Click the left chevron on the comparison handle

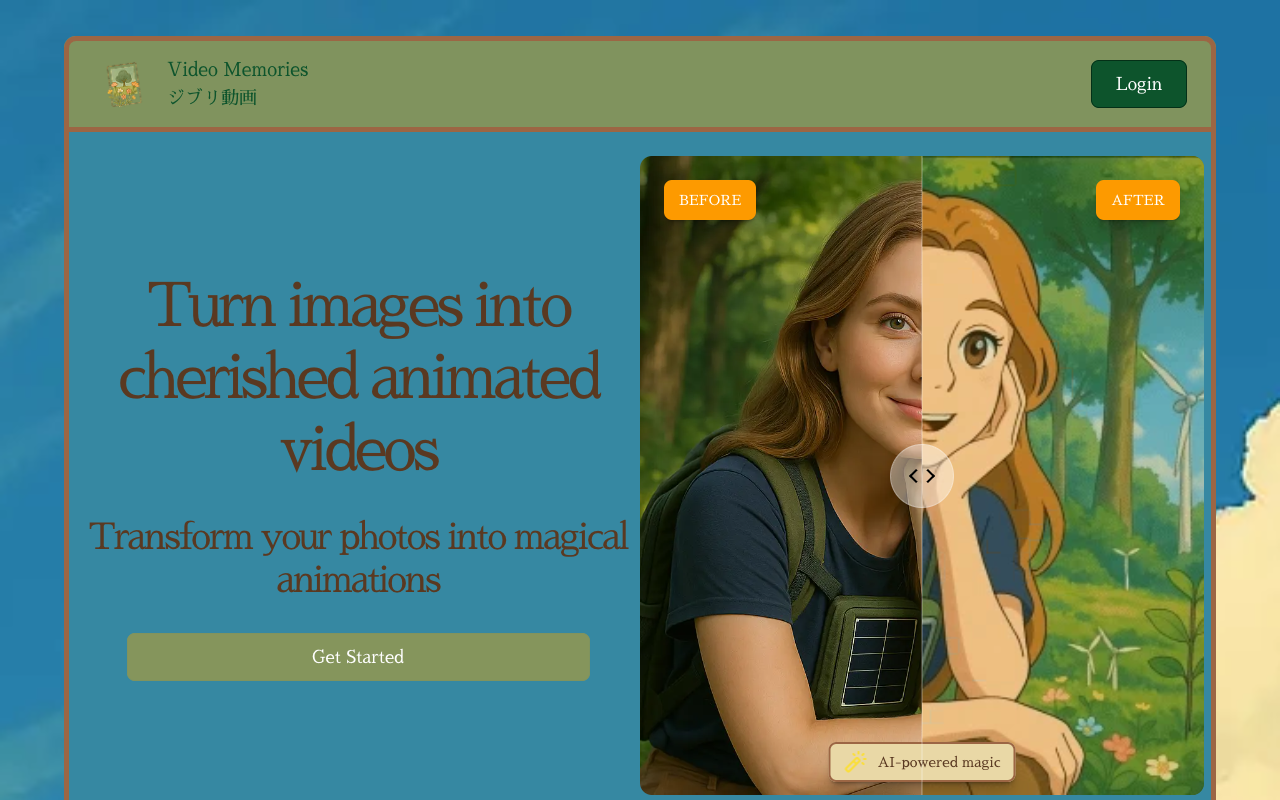[913, 475]
